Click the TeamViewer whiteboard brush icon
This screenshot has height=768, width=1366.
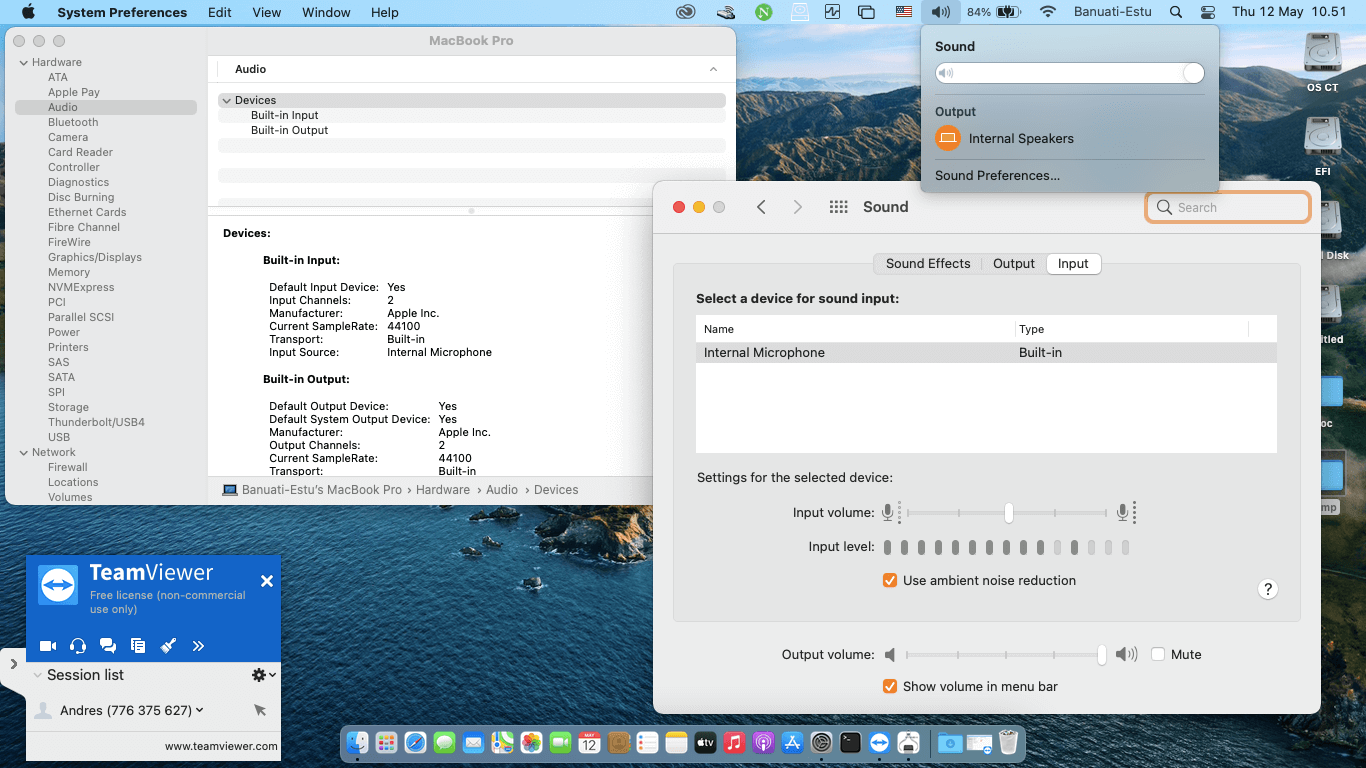[168, 646]
